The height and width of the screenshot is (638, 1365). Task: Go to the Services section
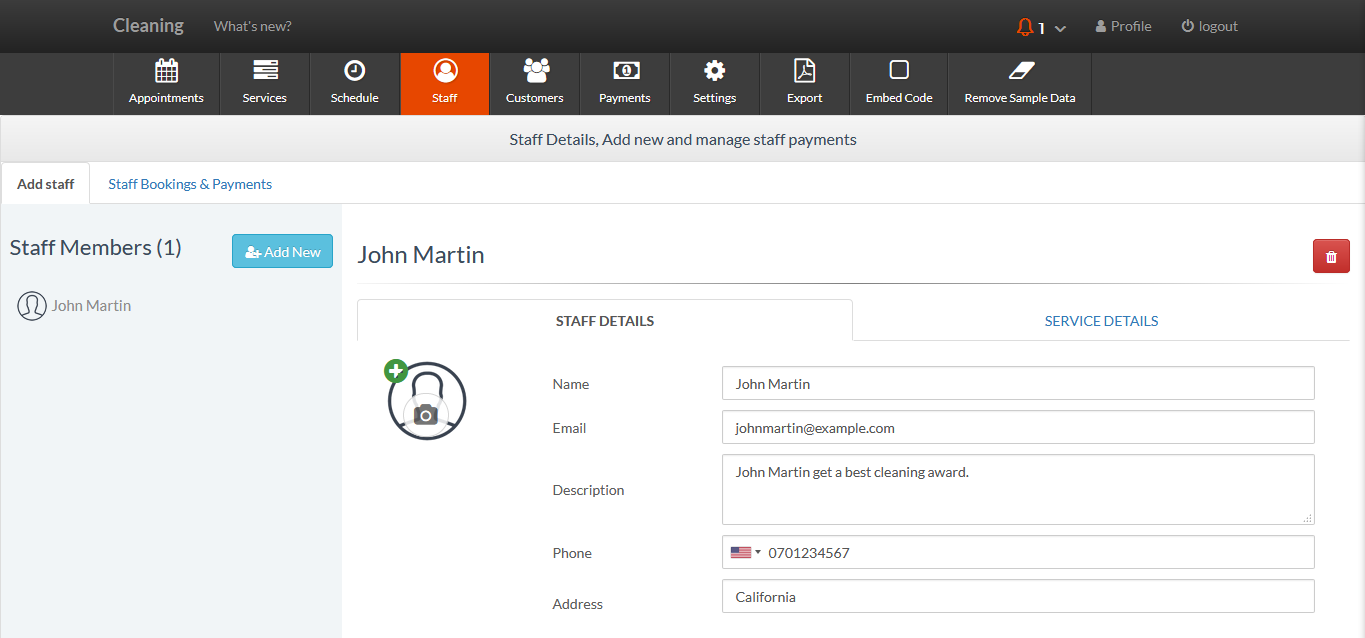pos(265,84)
